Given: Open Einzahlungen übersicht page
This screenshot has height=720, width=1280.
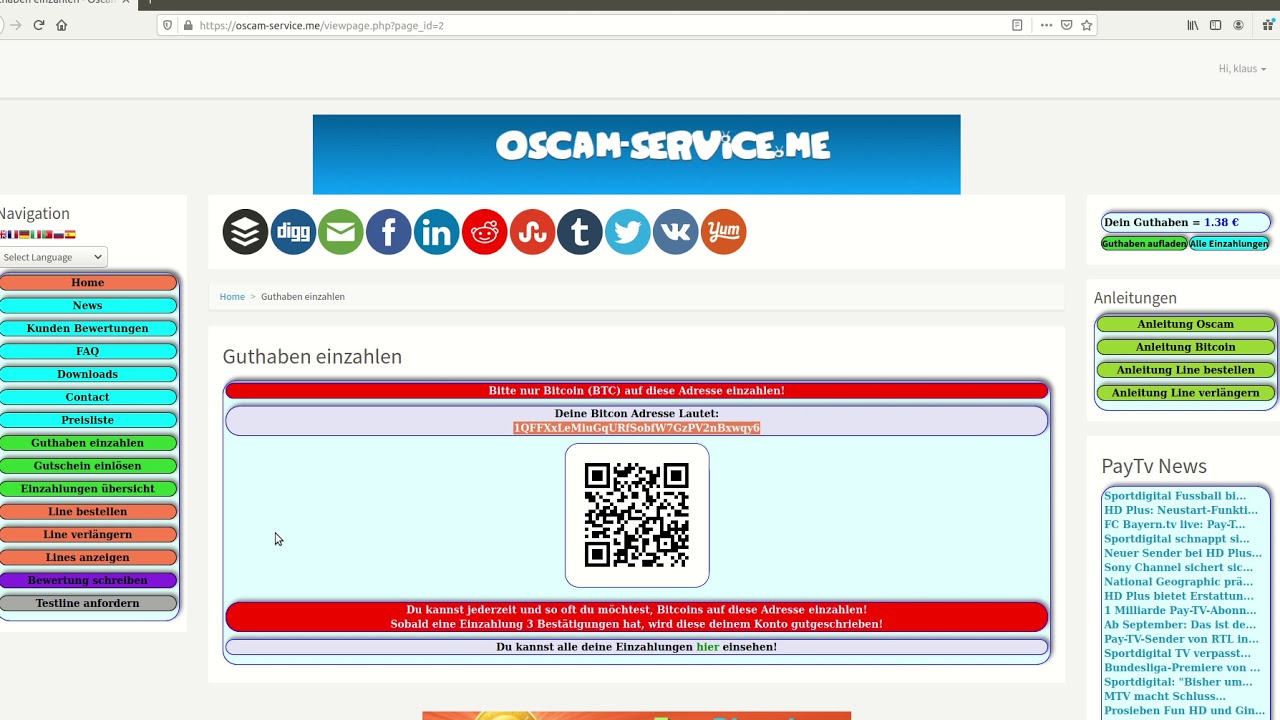Looking at the screenshot, I should coord(88,489).
